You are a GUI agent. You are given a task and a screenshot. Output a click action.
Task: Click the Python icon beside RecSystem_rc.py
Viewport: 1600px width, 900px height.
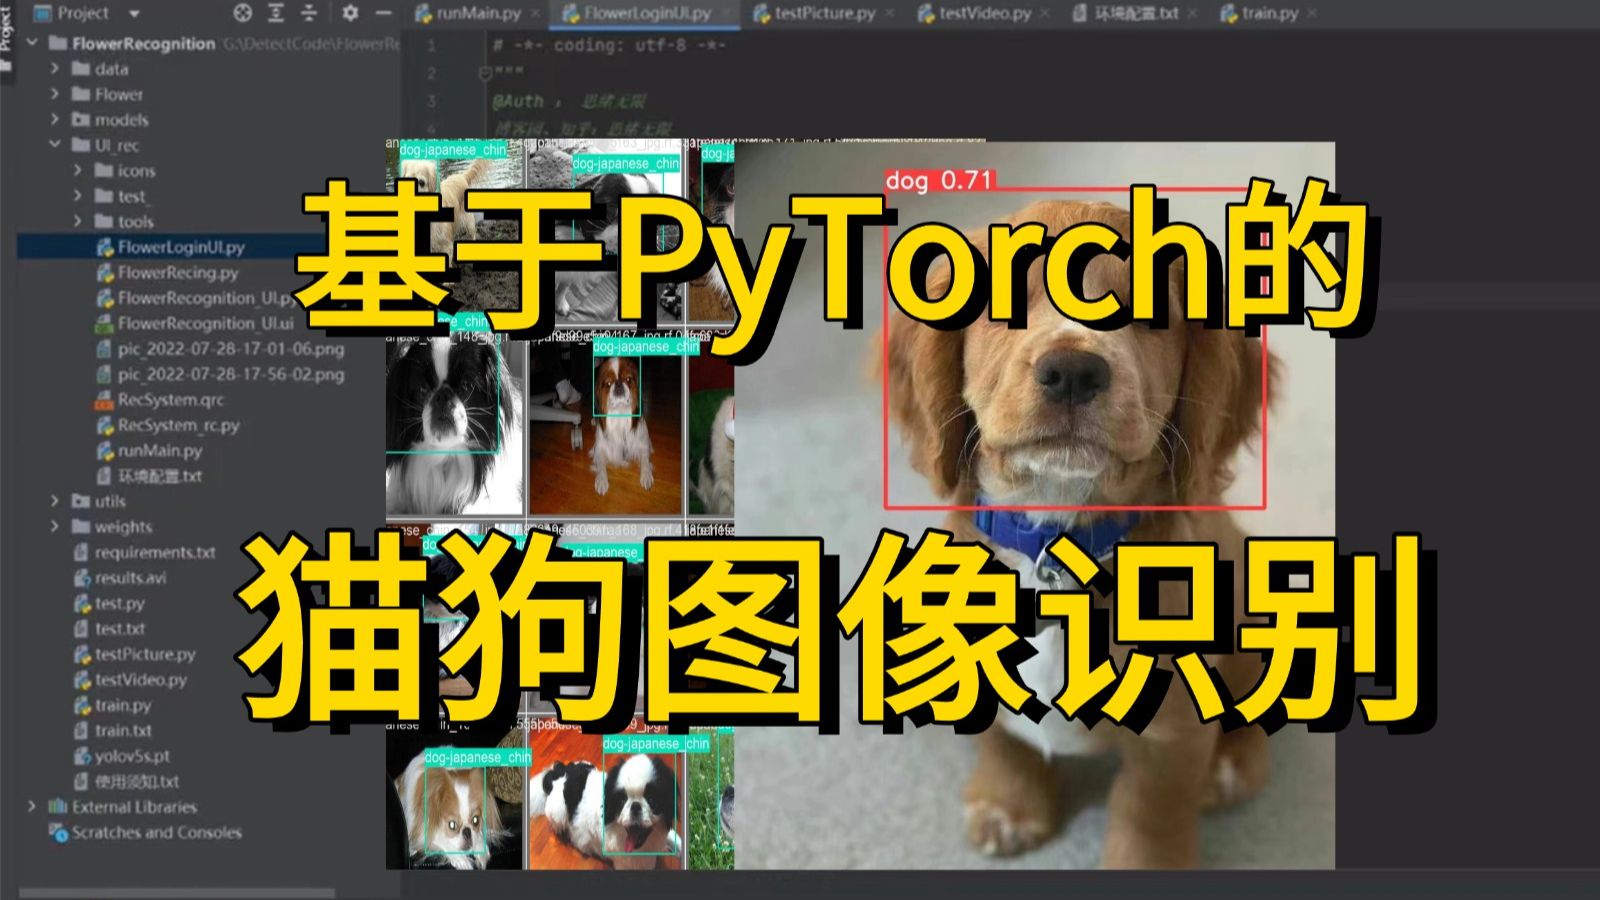coord(104,425)
